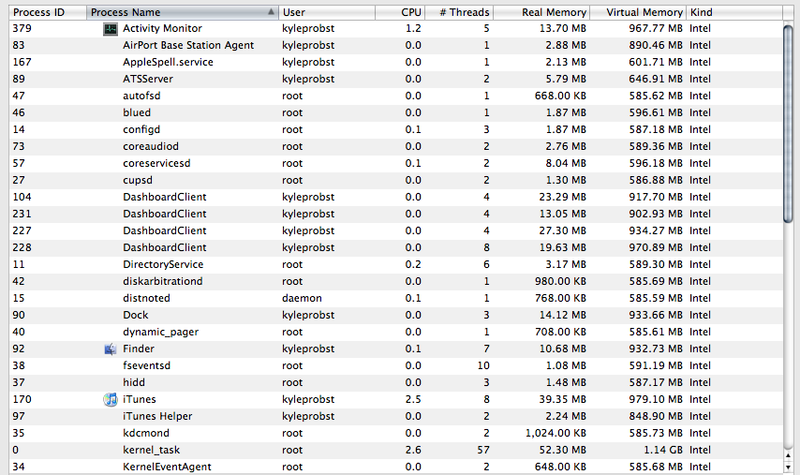The height and width of the screenshot is (475, 800).
Task: Sort by User column header
Action: coord(327,12)
